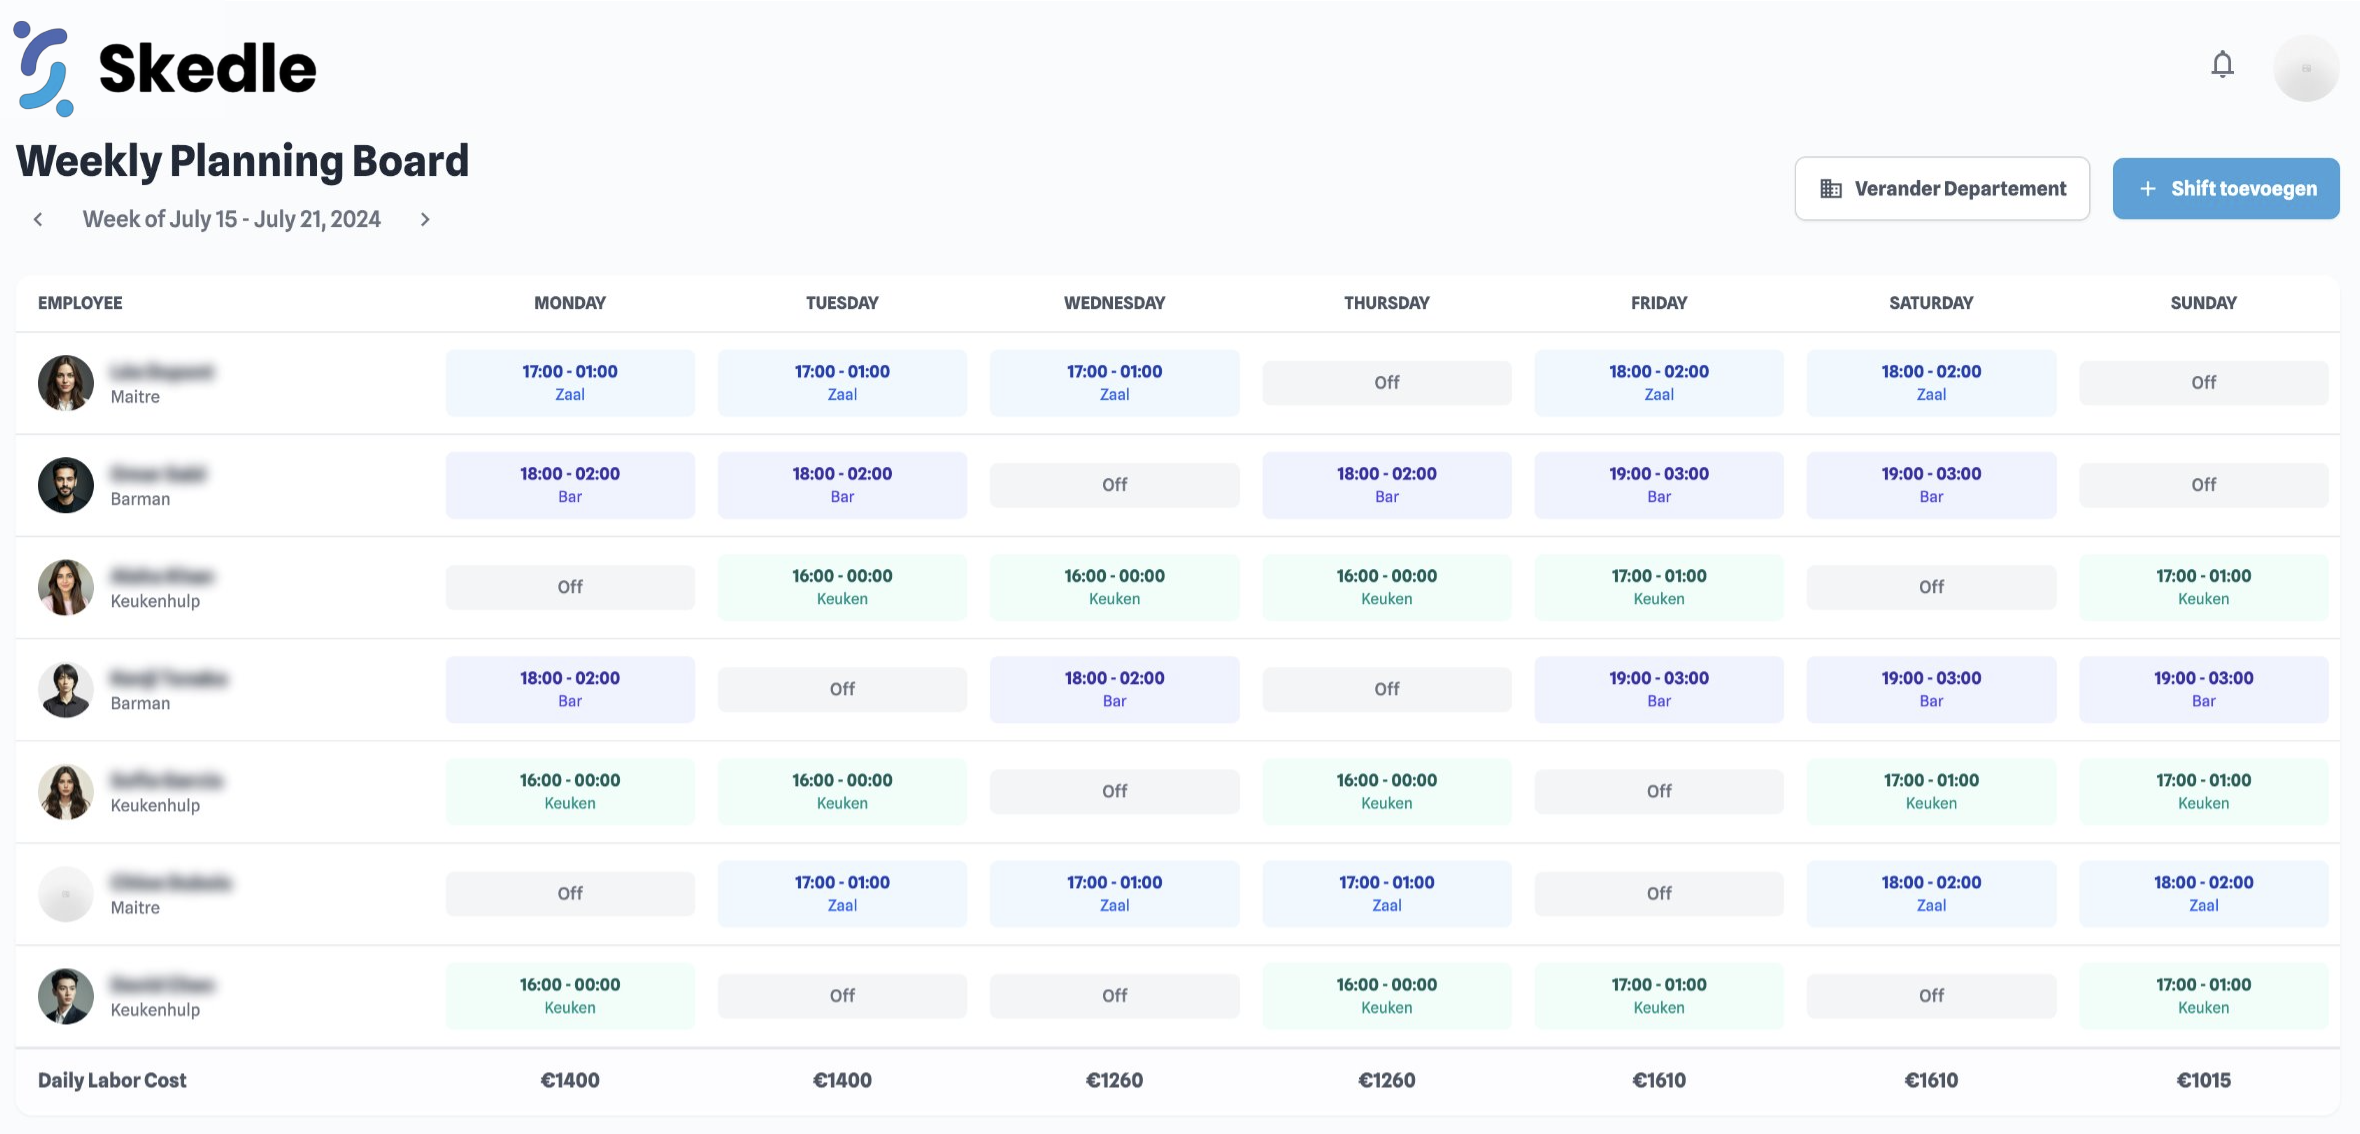Click the Maitre's Monday 17:00 Zaal shift
The height and width of the screenshot is (1134, 2360).
570,382
